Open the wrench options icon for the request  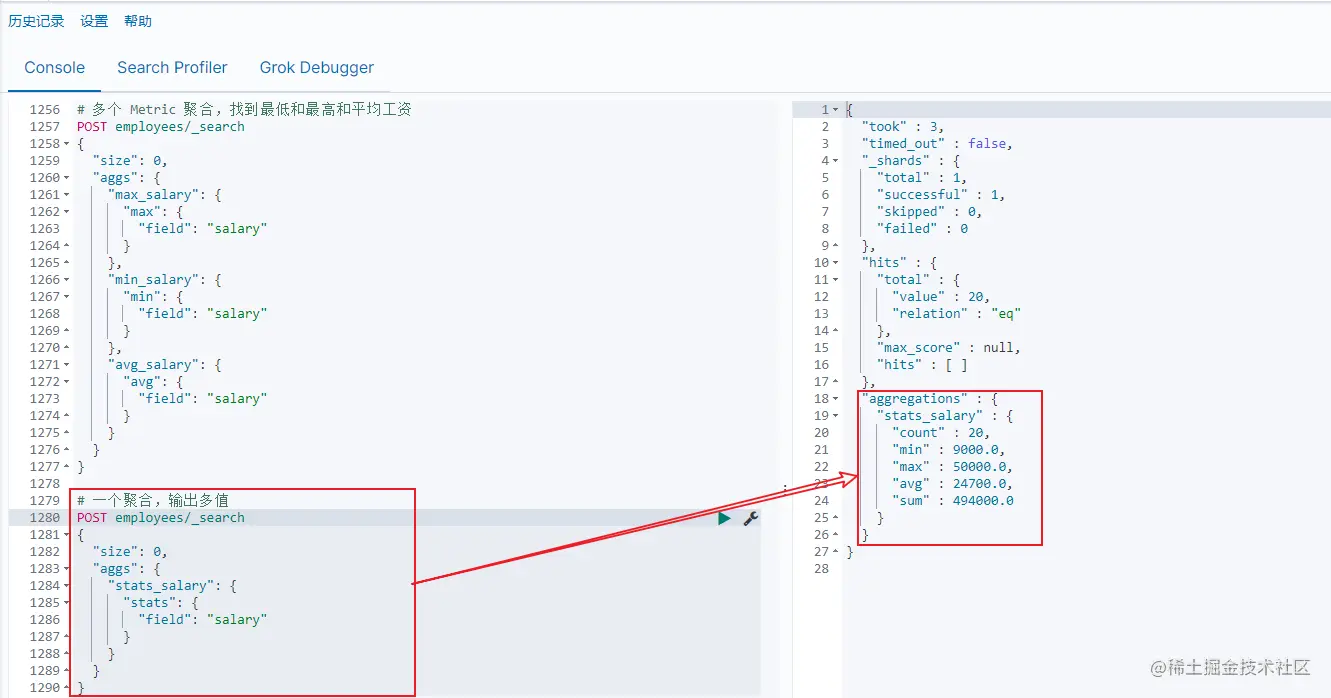point(751,518)
